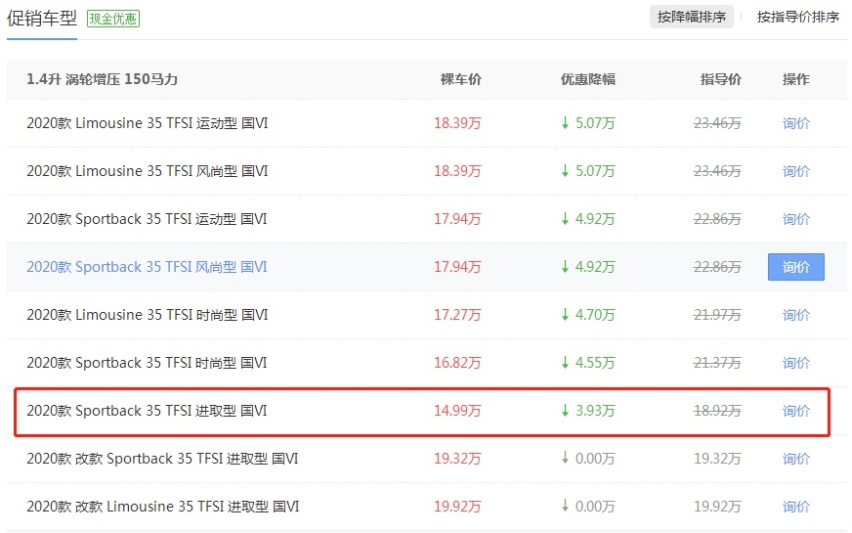Click the 操作 column header
852x533 pixels.
coord(796,79)
